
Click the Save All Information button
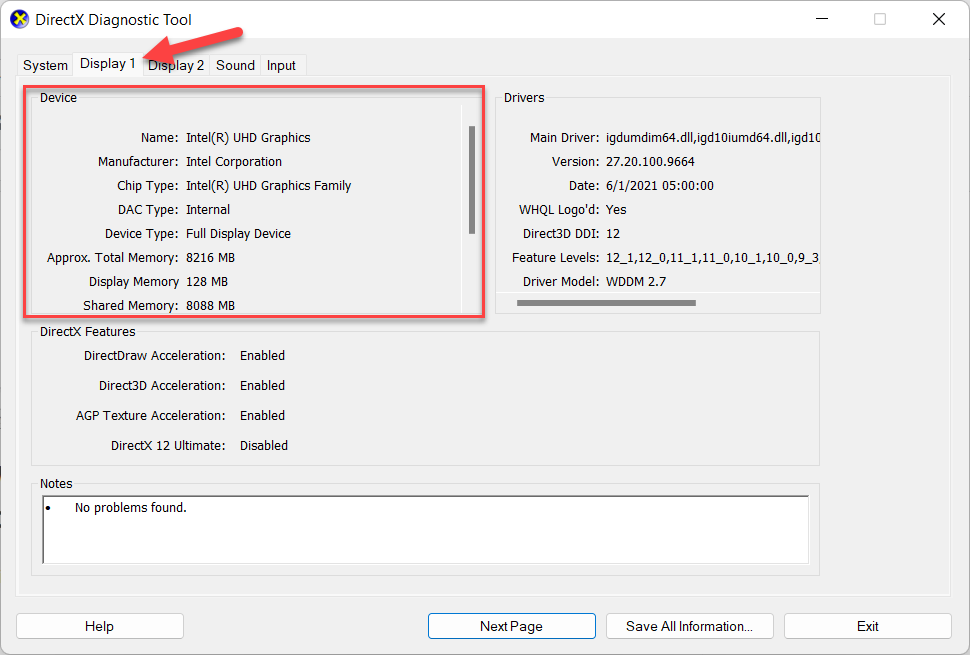689,625
